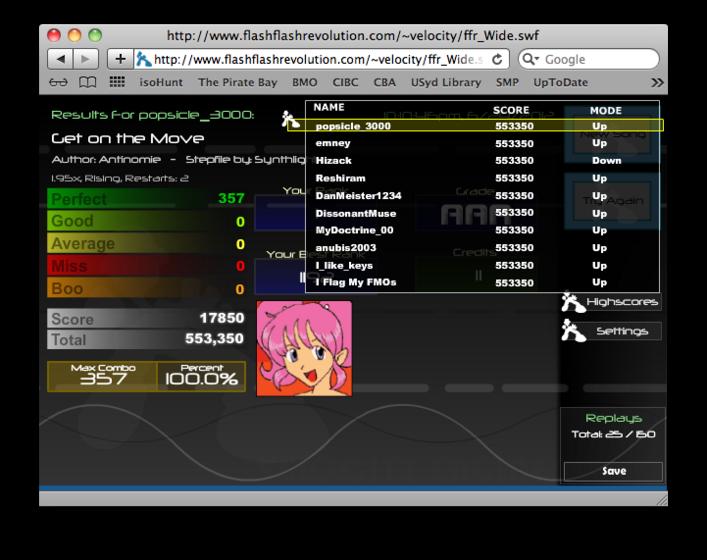The image size is (707, 560).
Task: Open Reading List glasses icon
Action: pos(58,83)
